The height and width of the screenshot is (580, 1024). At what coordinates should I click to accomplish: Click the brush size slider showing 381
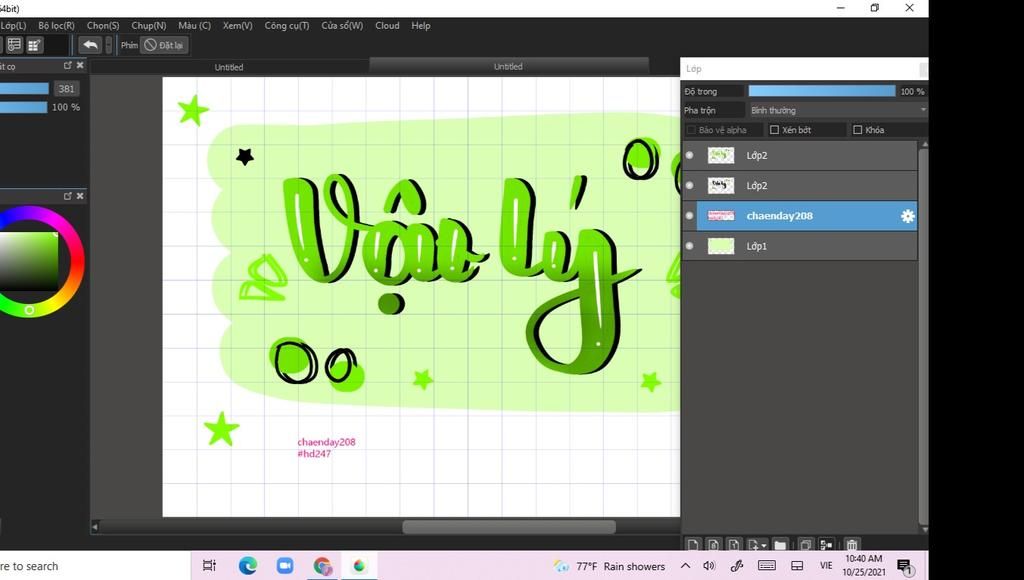coord(24,89)
